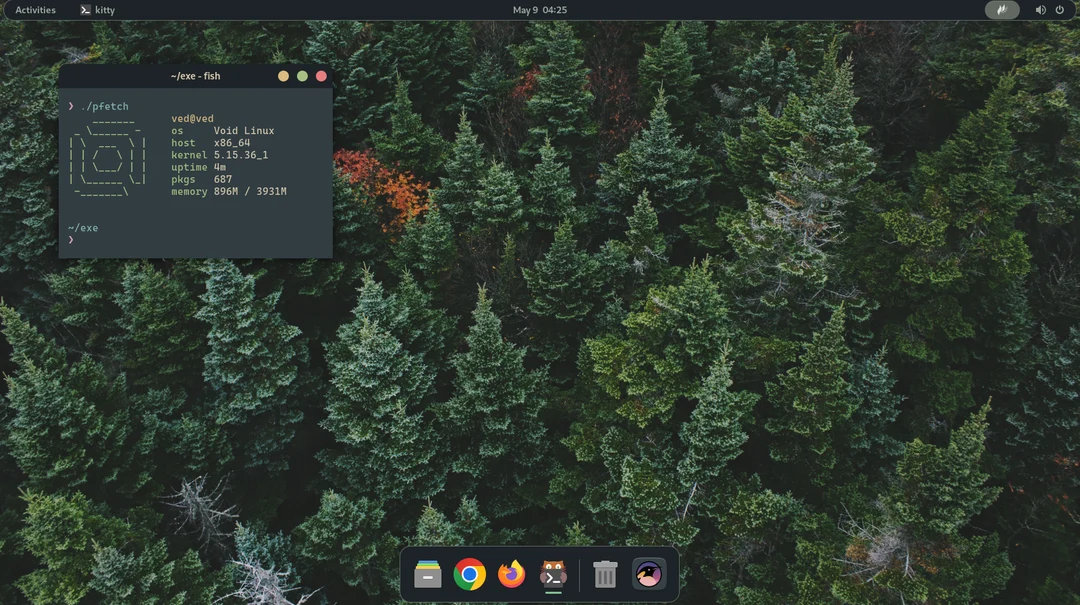Open the Trash from the dock

[x=604, y=575]
